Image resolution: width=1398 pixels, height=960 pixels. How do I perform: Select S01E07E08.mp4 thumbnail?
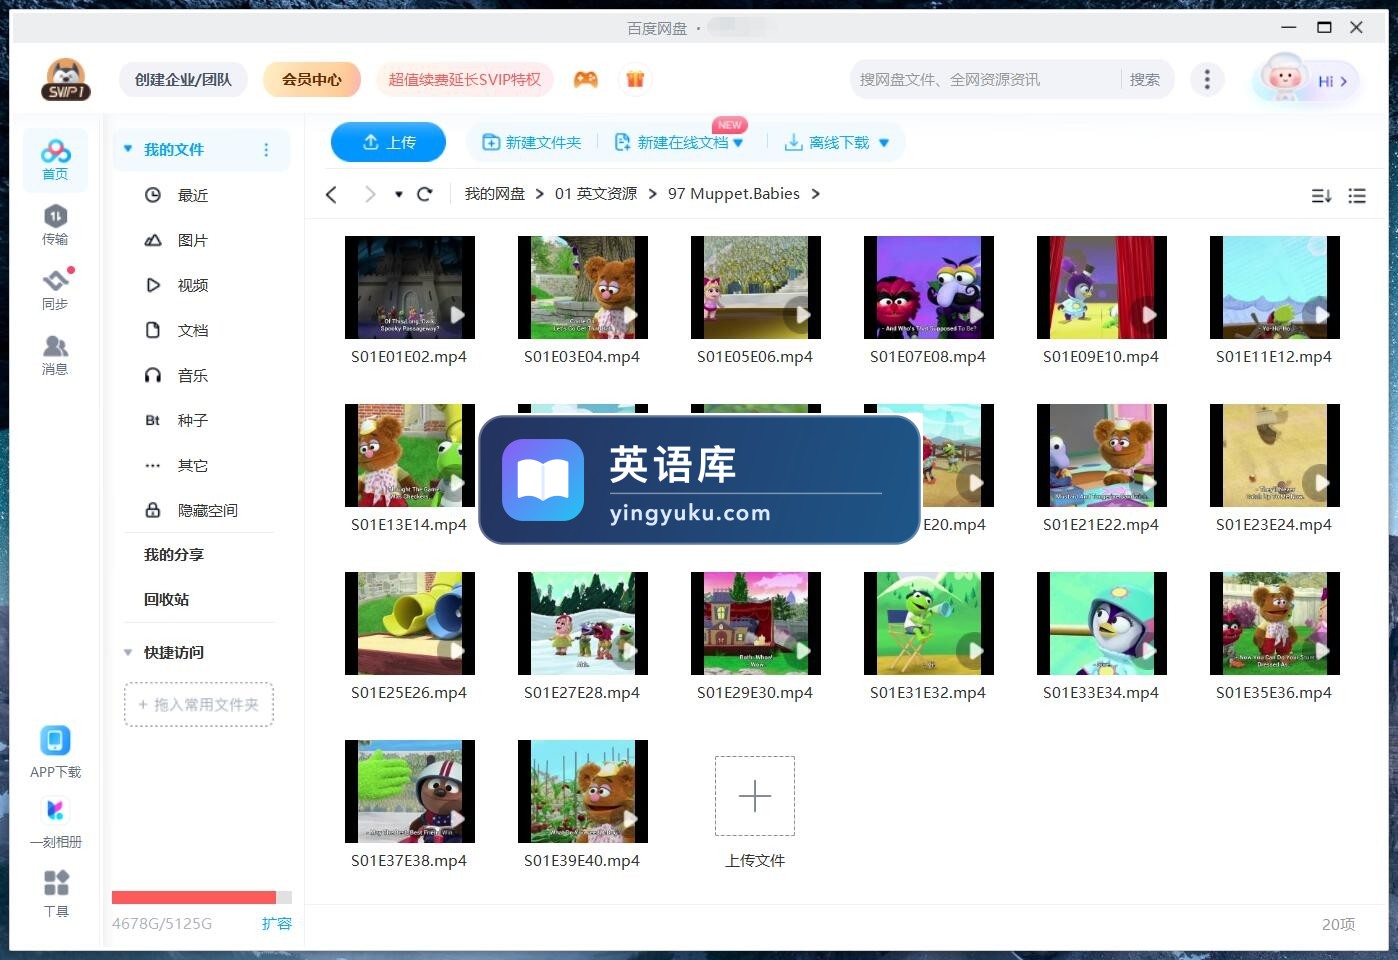click(x=929, y=287)
